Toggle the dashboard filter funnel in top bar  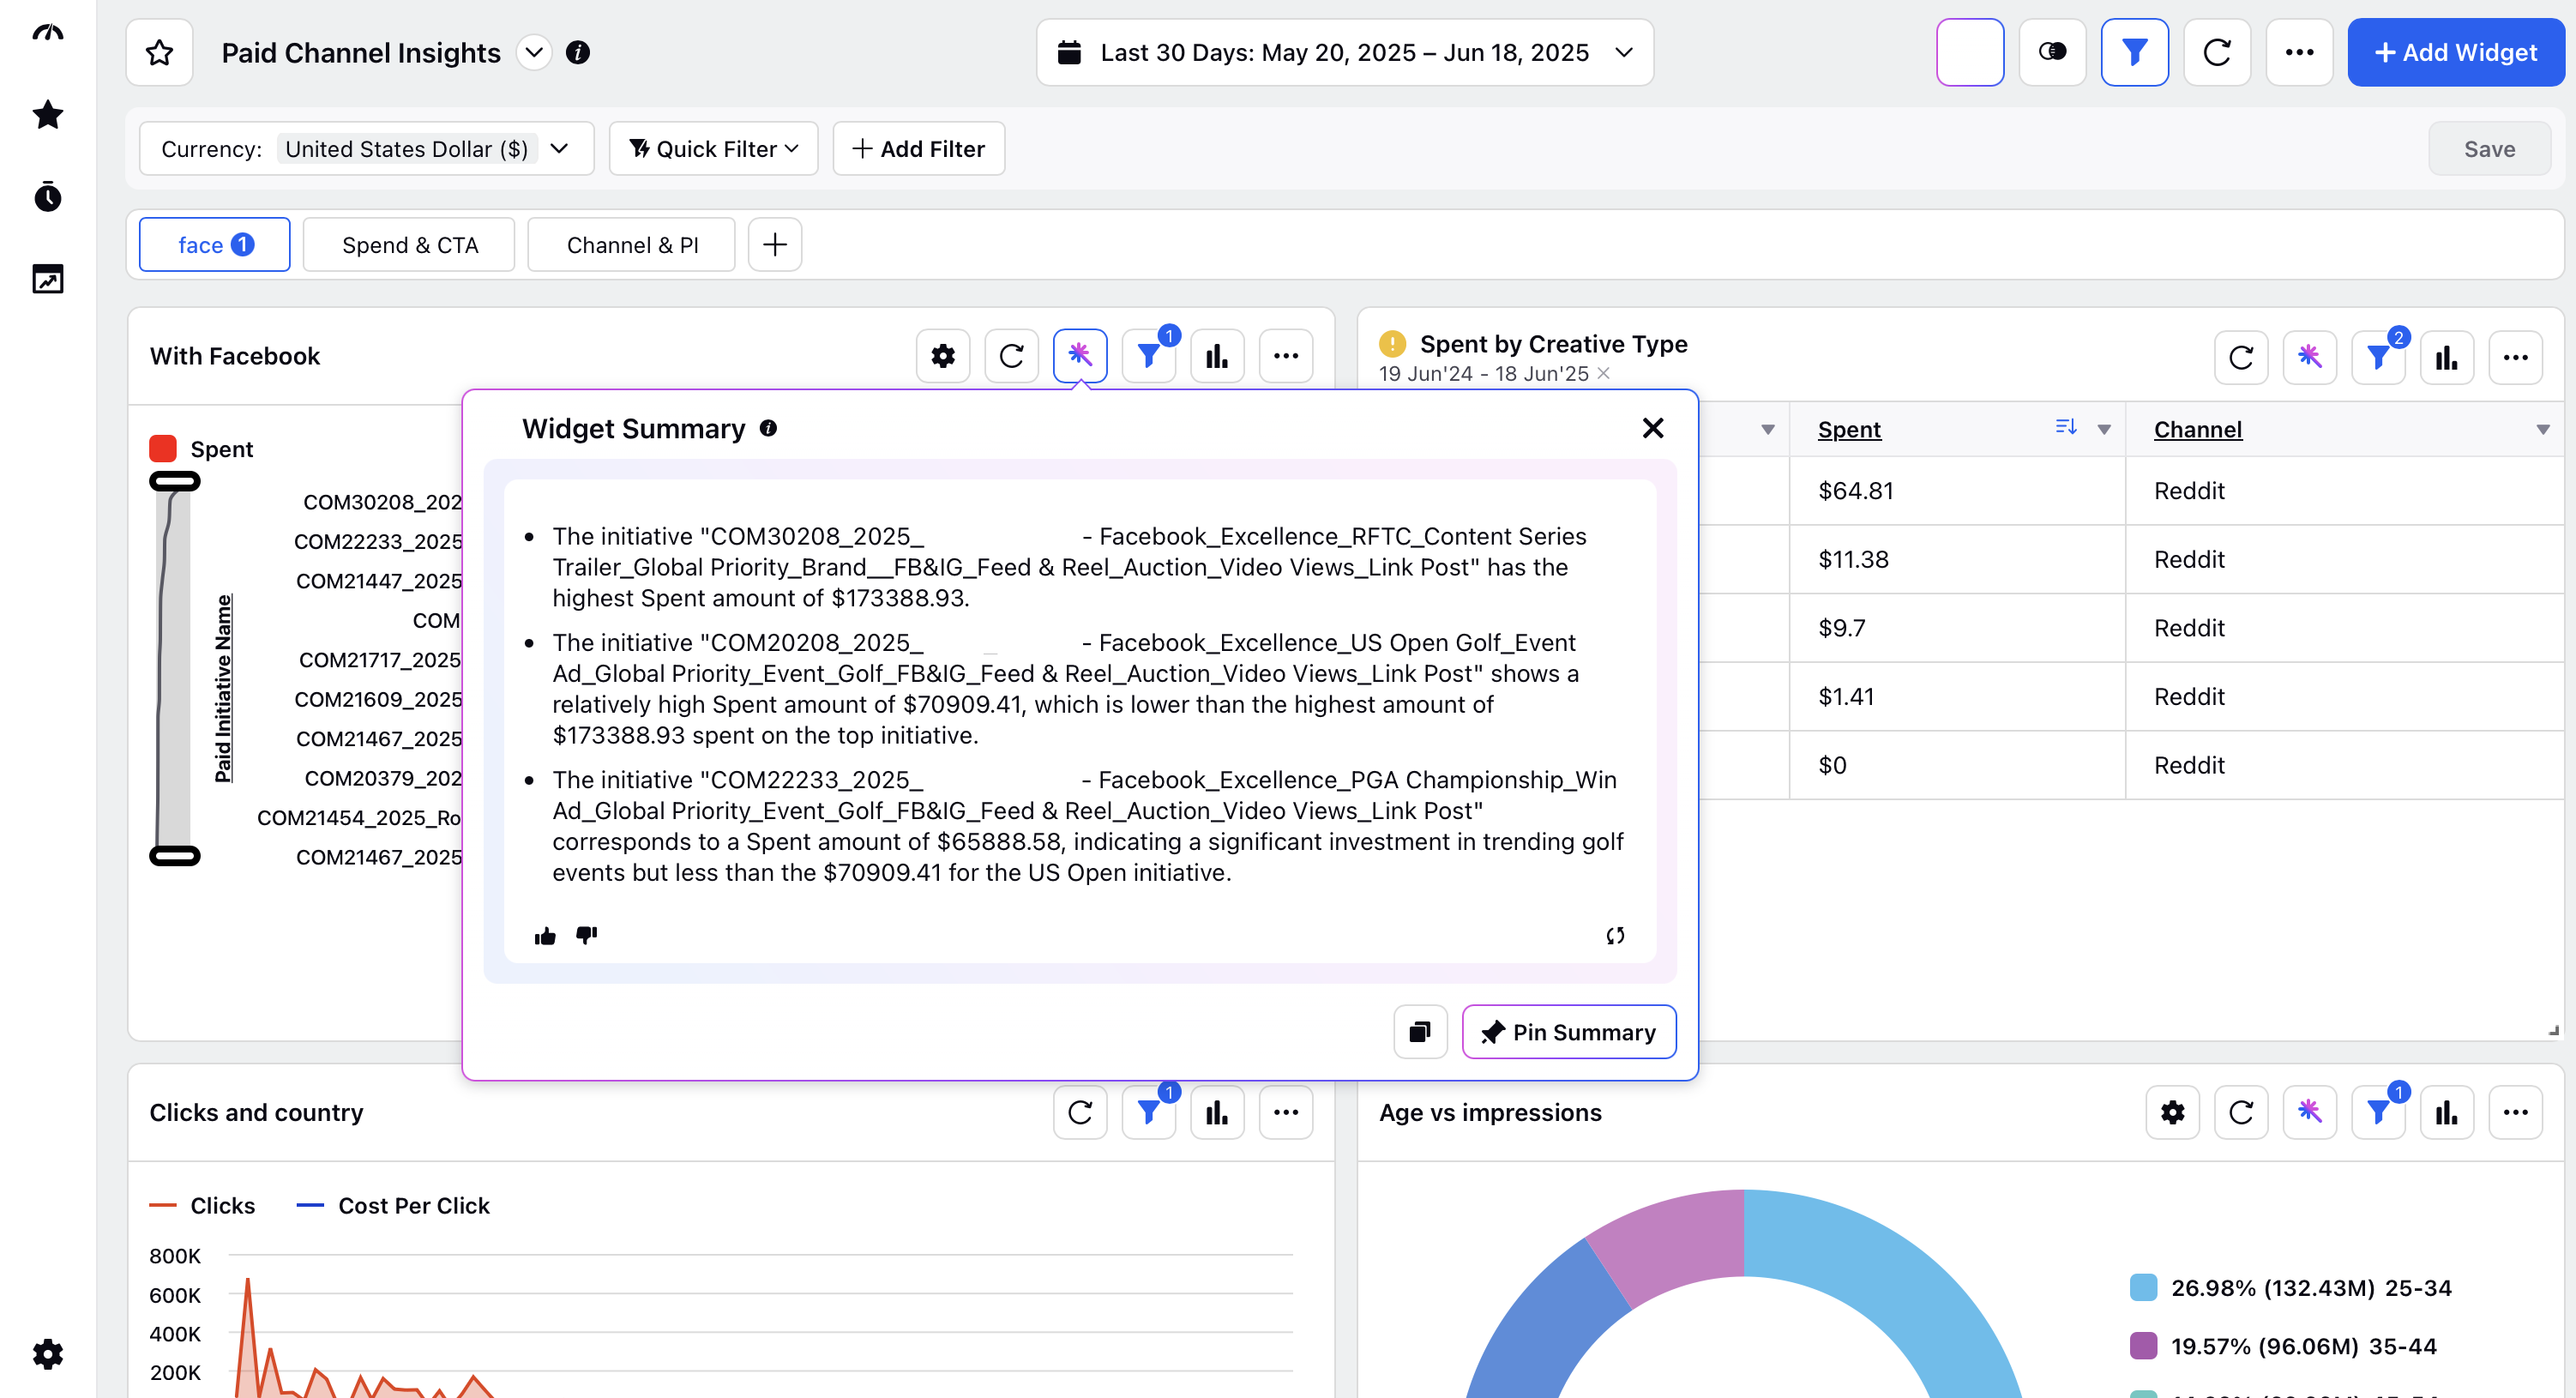tap(2134, 52)
